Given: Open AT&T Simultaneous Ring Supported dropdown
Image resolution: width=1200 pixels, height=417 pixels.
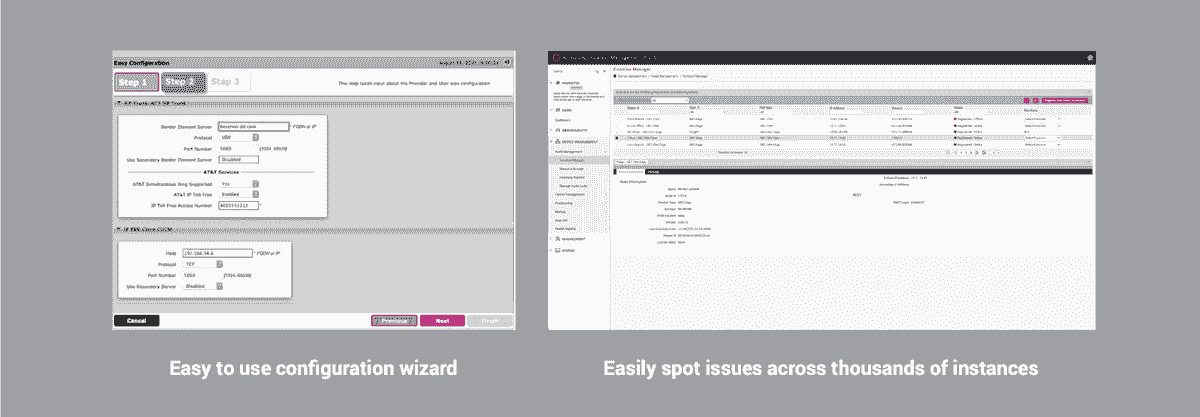Looking at the screenshot, I should click(x=238, y=184).
